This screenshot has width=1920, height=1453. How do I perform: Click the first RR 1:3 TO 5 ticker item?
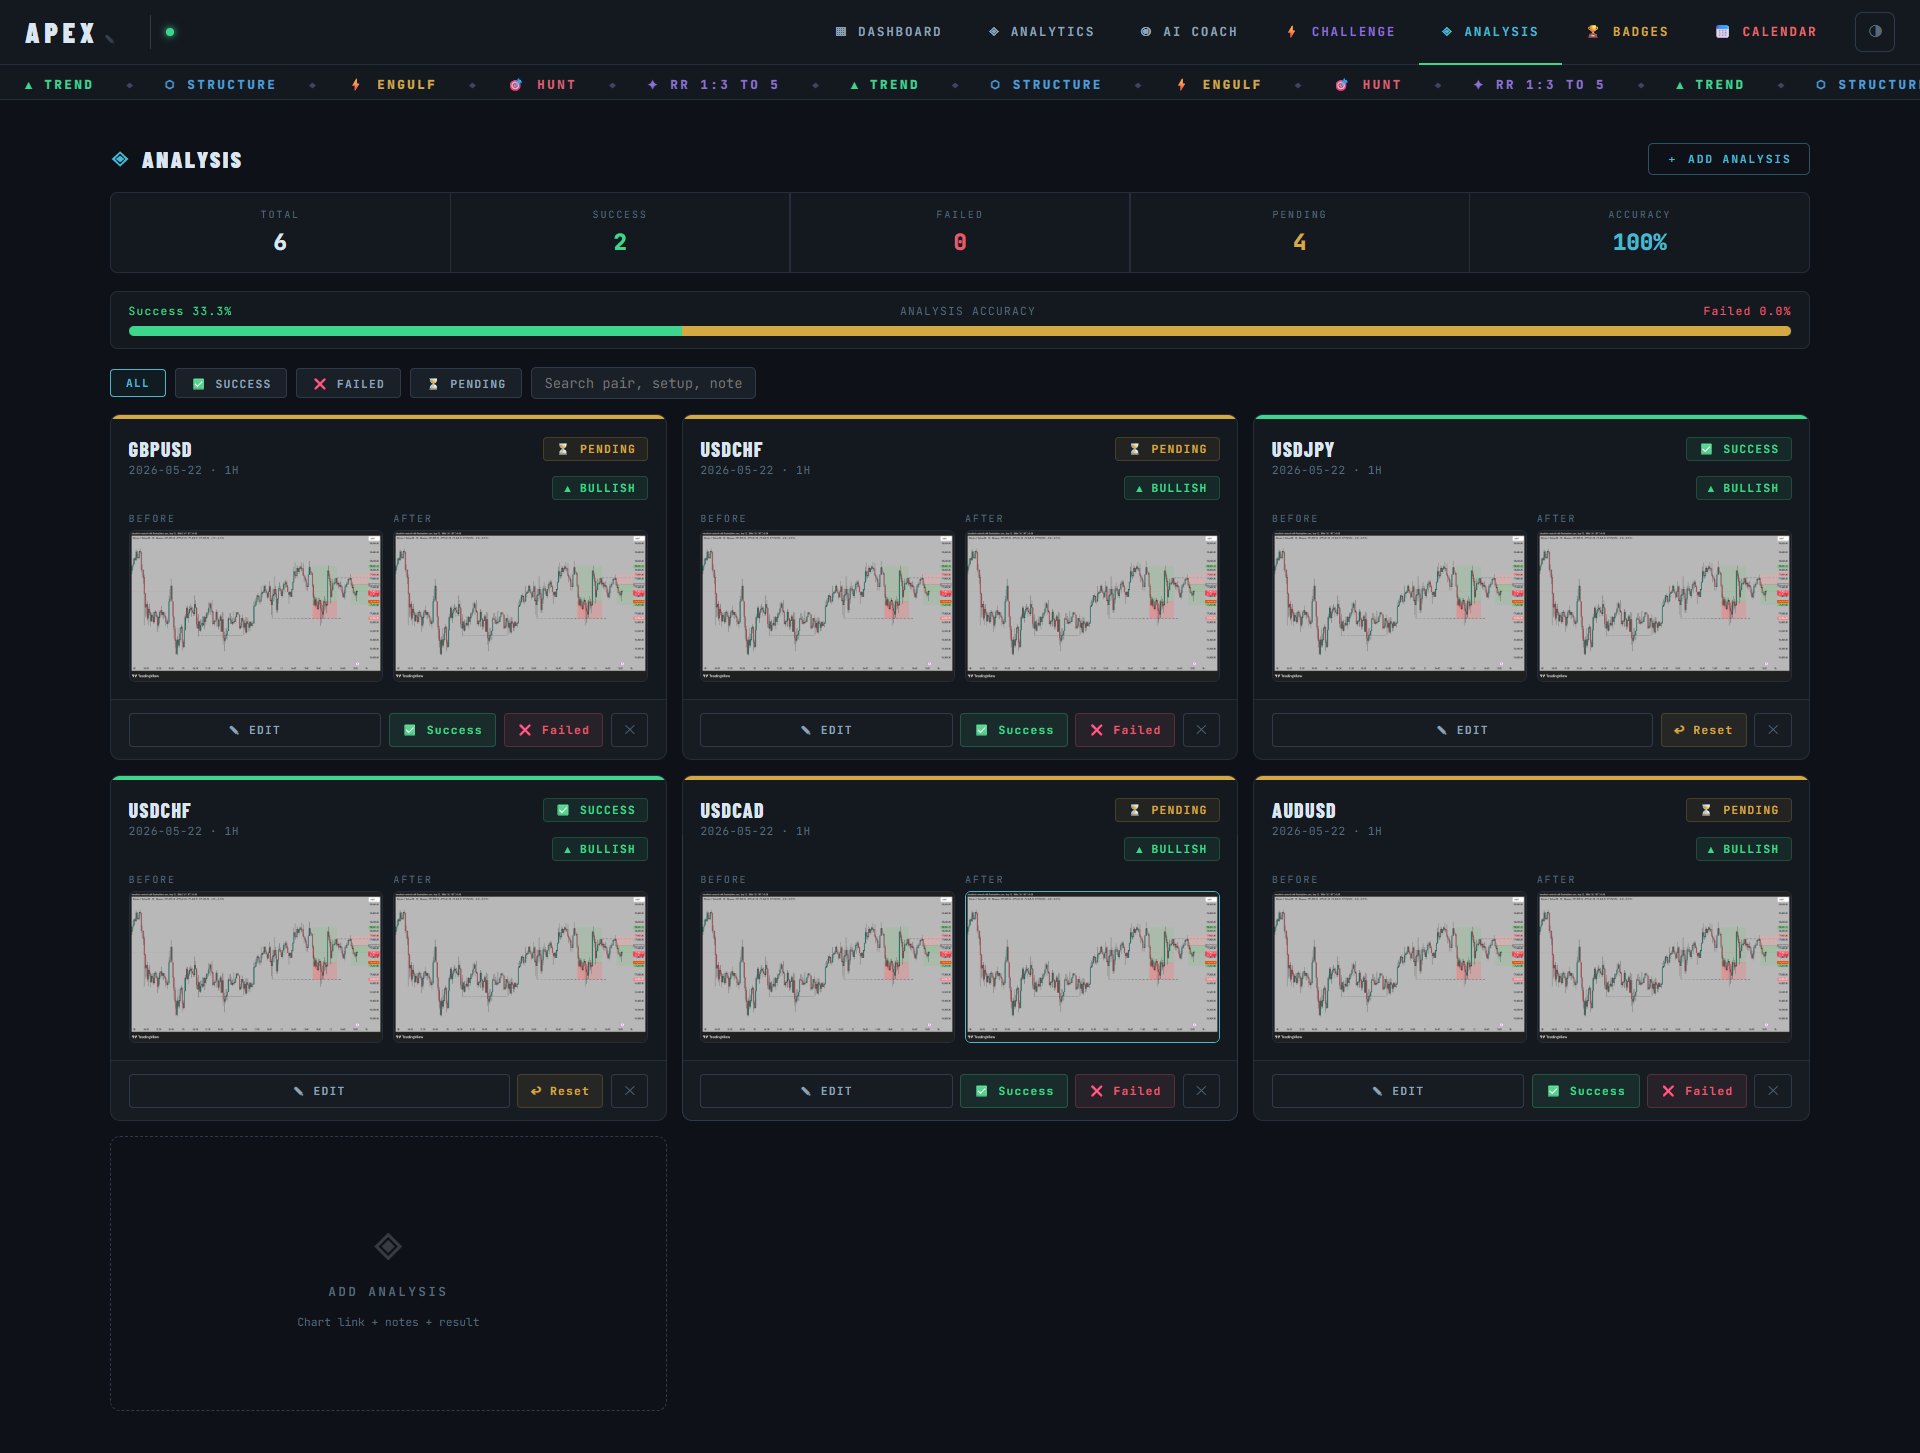(x=713, y=85)
